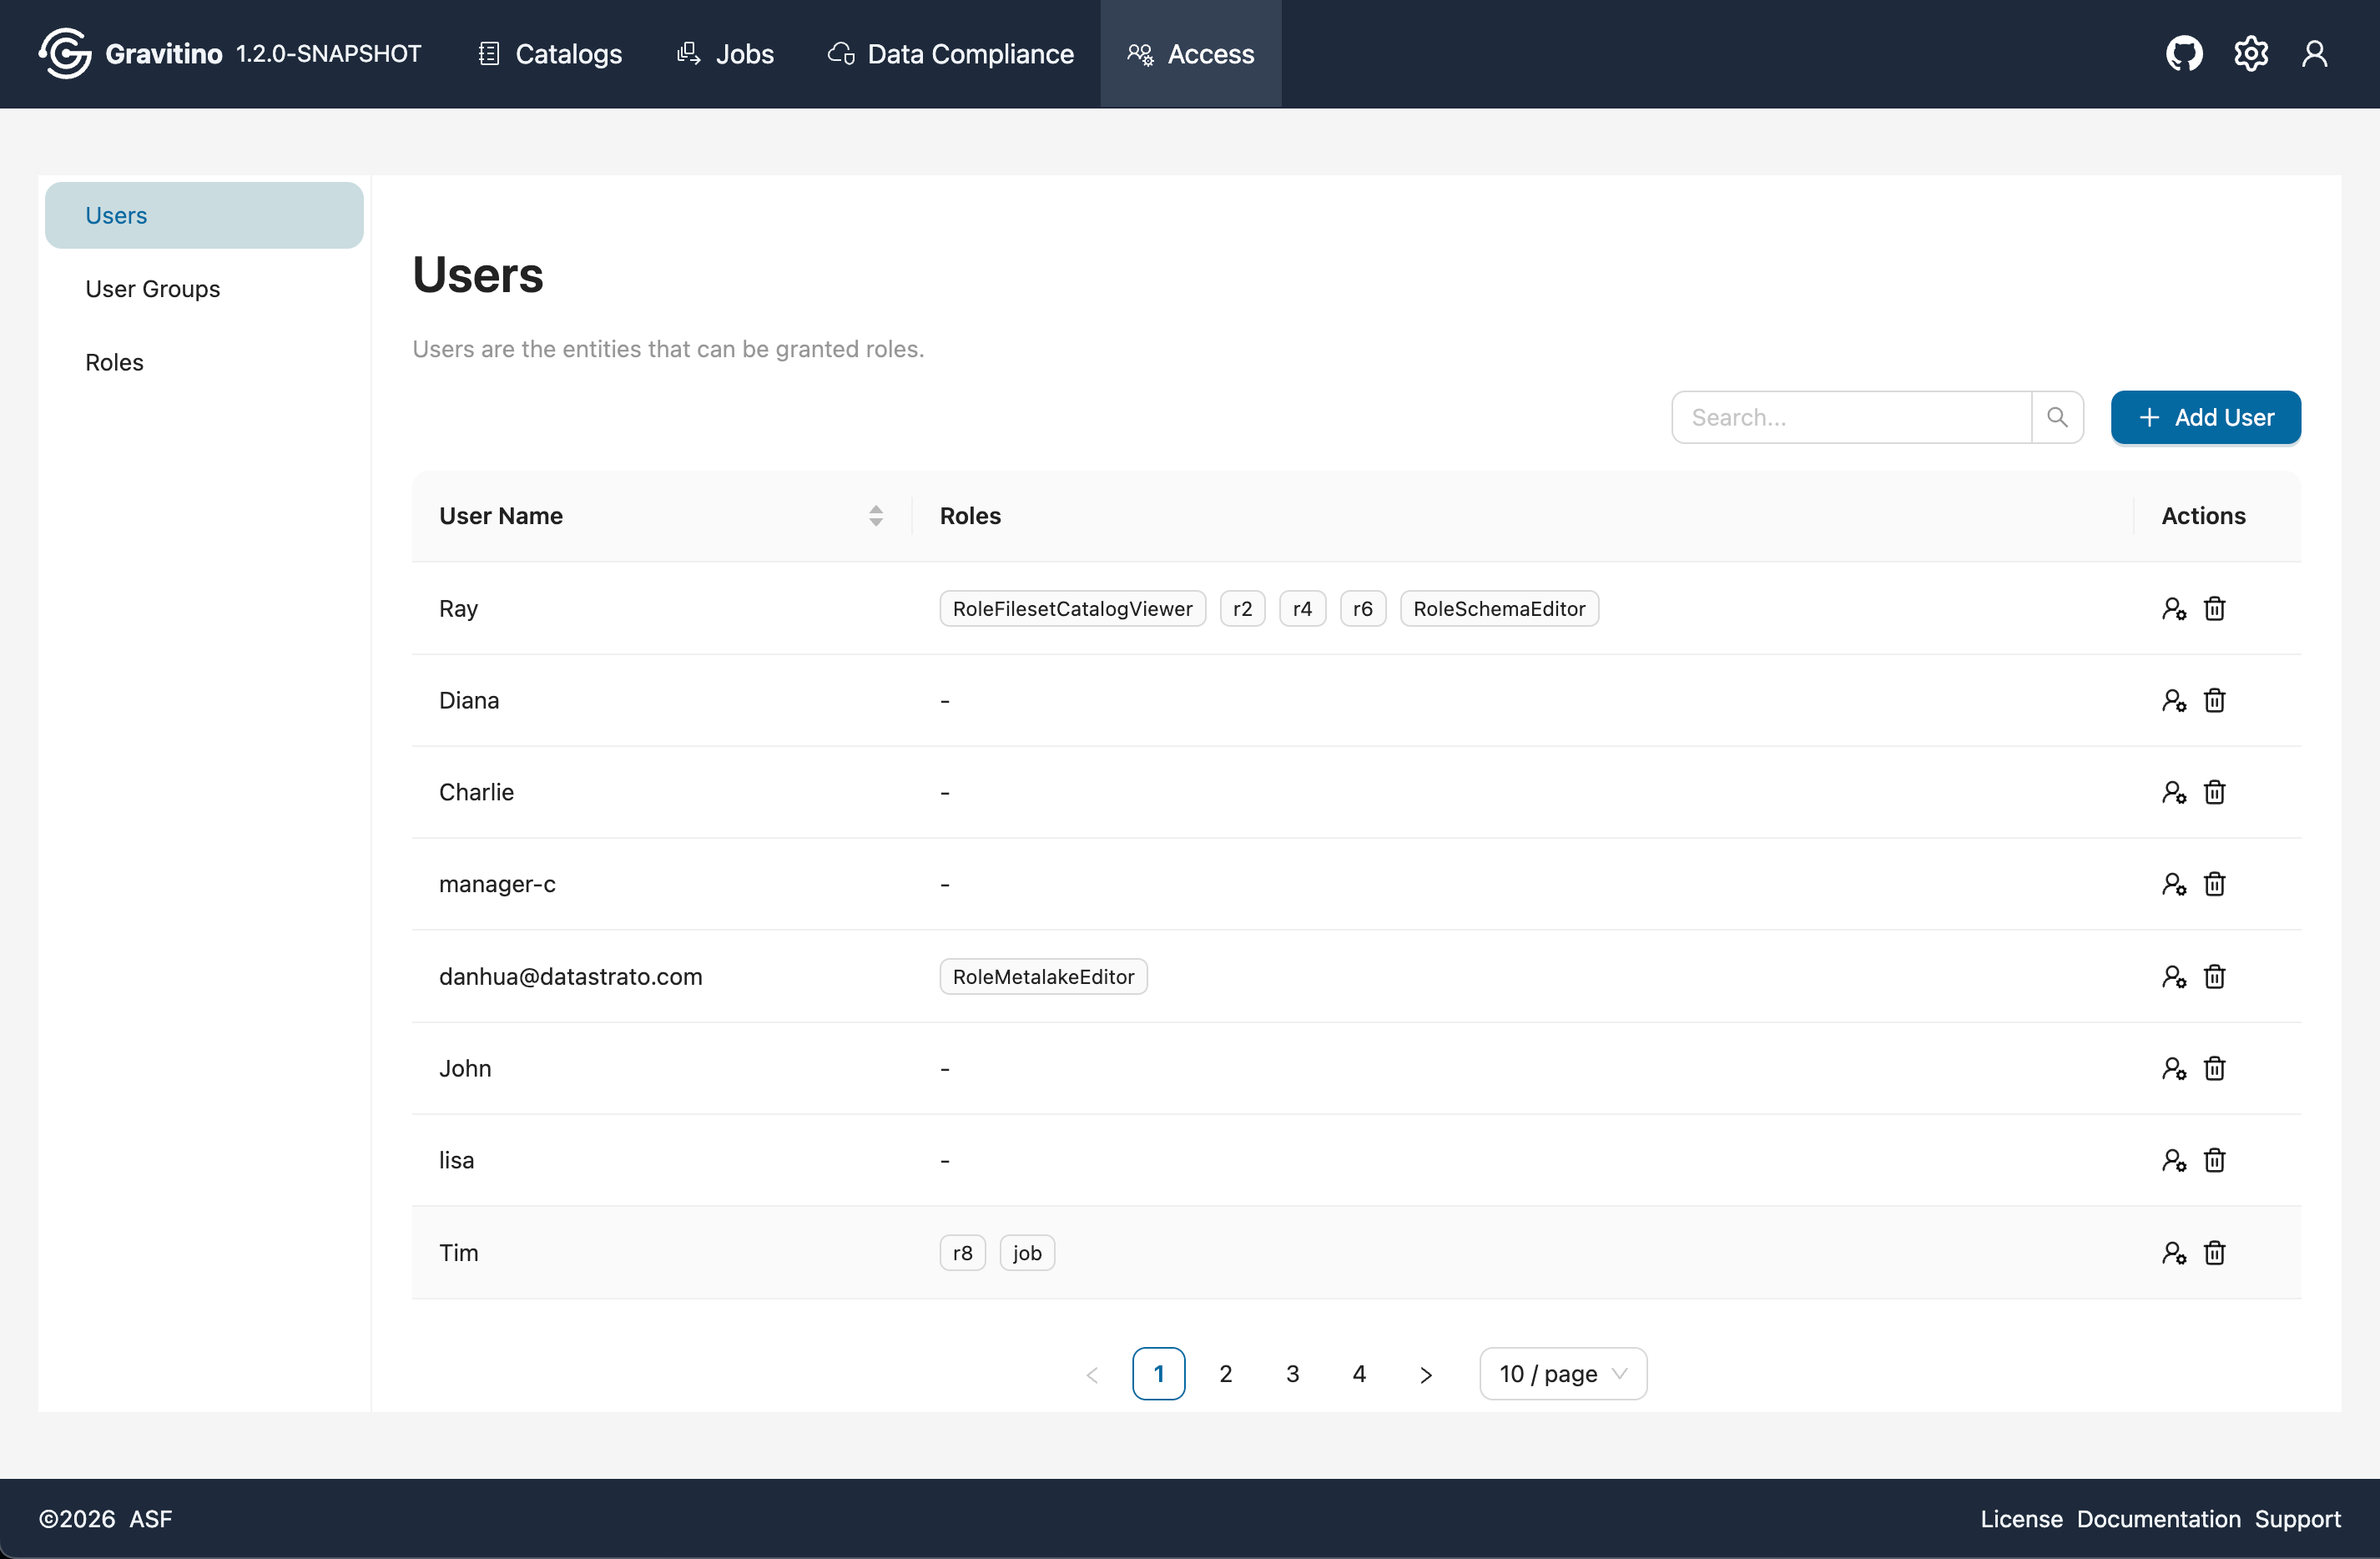The image size is (2380, 1559).
Task: Click the user account icon in top bar
Action: point(2316,53)
